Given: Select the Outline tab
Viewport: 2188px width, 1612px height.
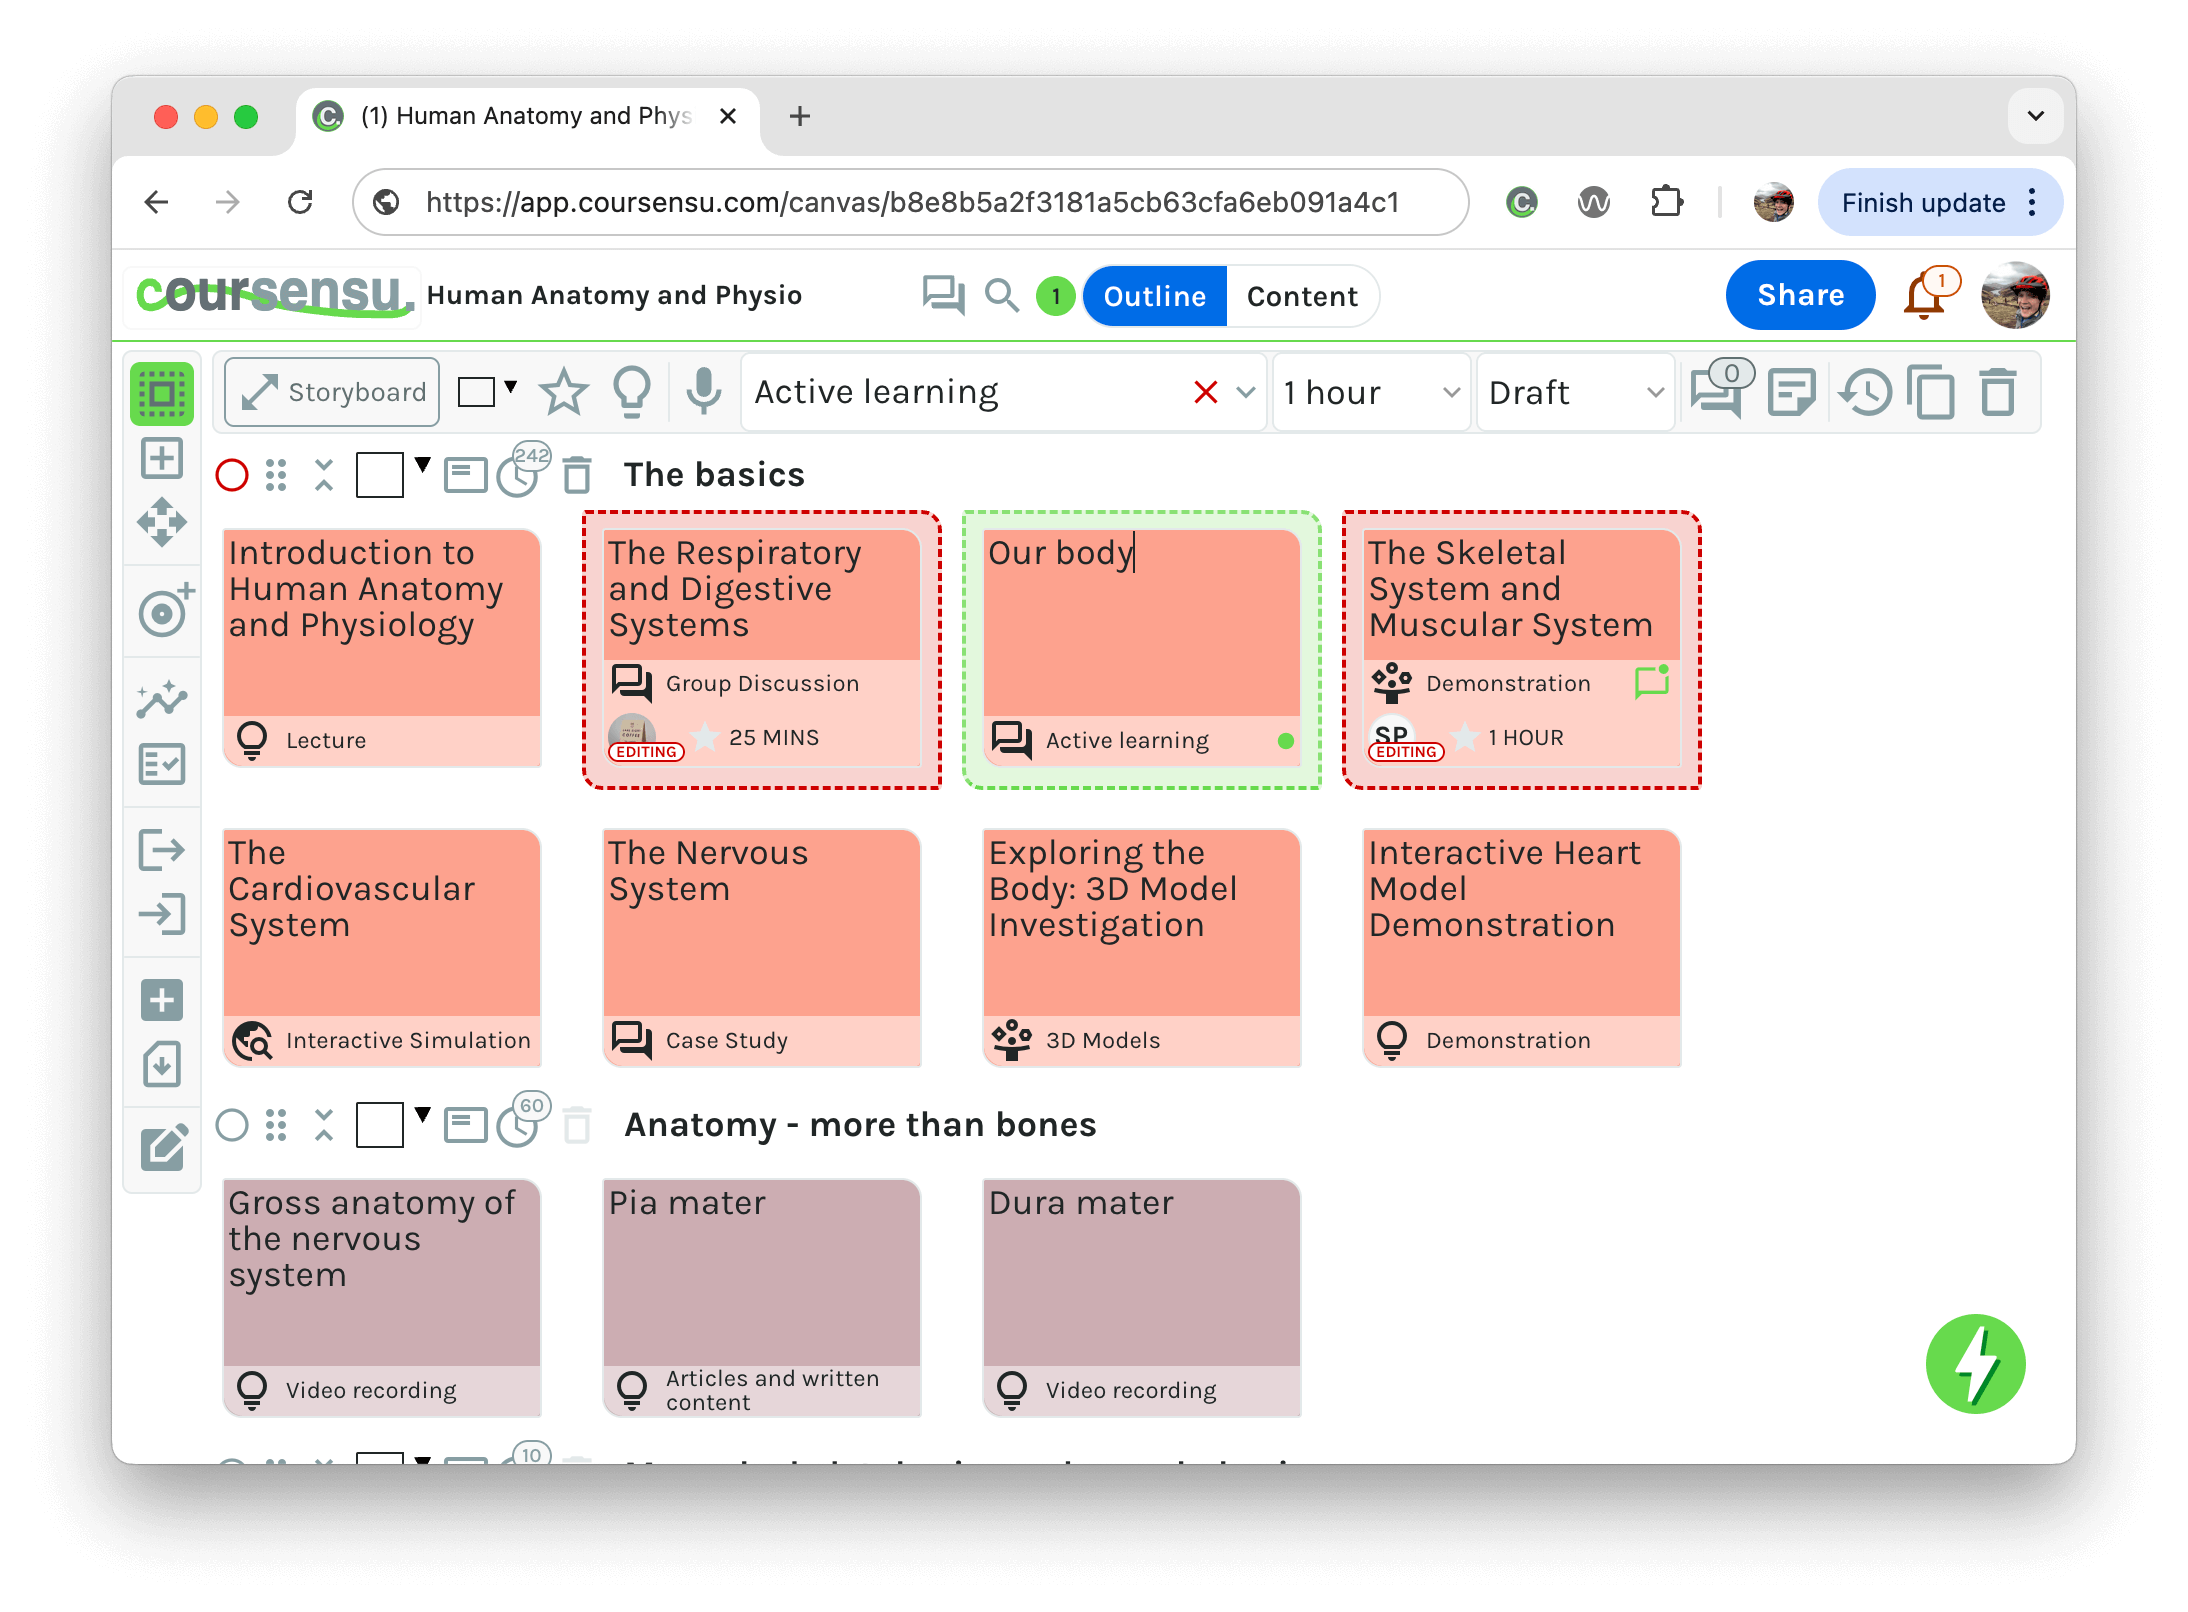Looking at the screenshot, I should 1154,296.
